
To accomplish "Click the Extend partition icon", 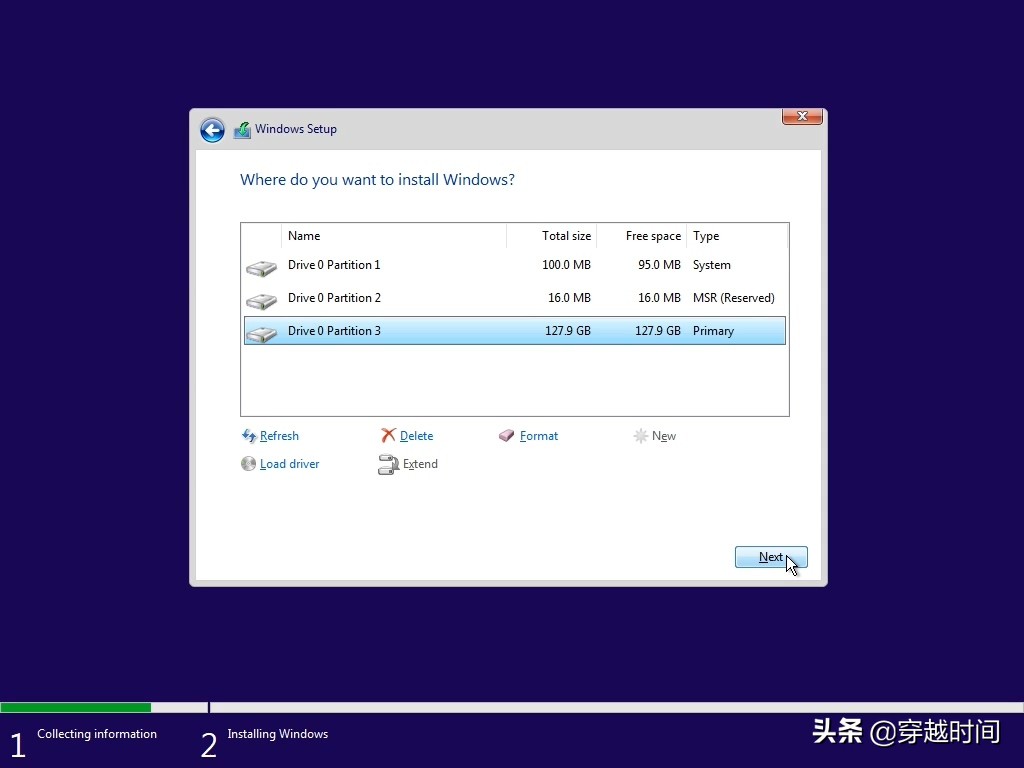I will coord(389,464).
